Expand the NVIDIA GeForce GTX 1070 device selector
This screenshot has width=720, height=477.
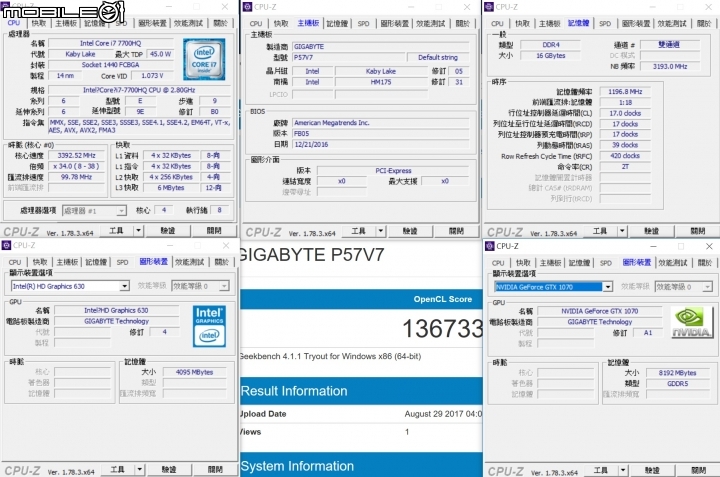tap(608, 287)
